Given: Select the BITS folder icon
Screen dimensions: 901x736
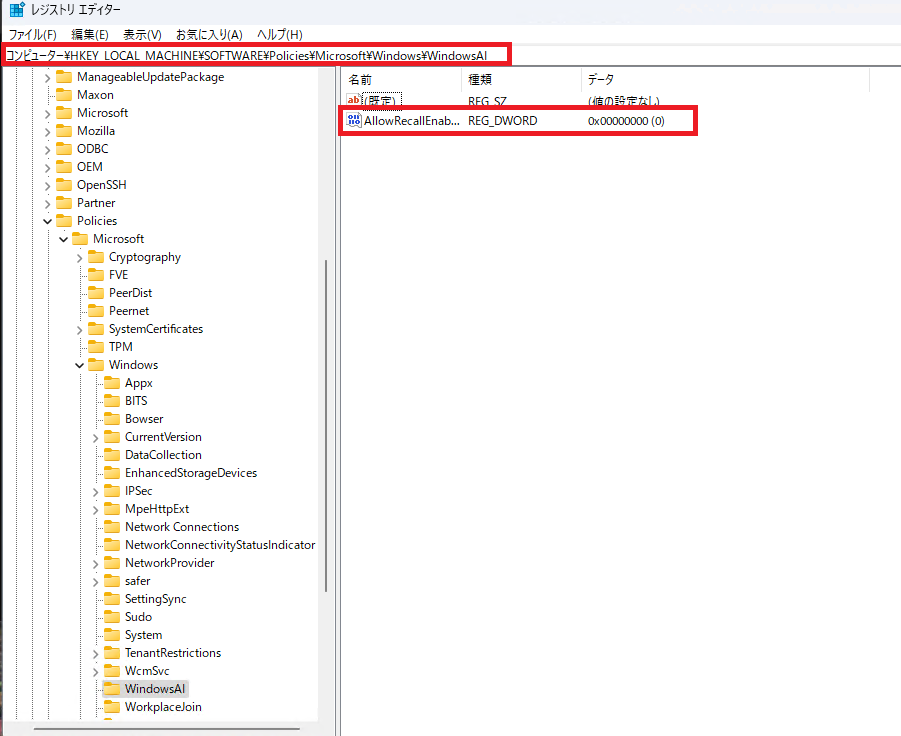Looking at the screenshot, I should tap(112, 400).
